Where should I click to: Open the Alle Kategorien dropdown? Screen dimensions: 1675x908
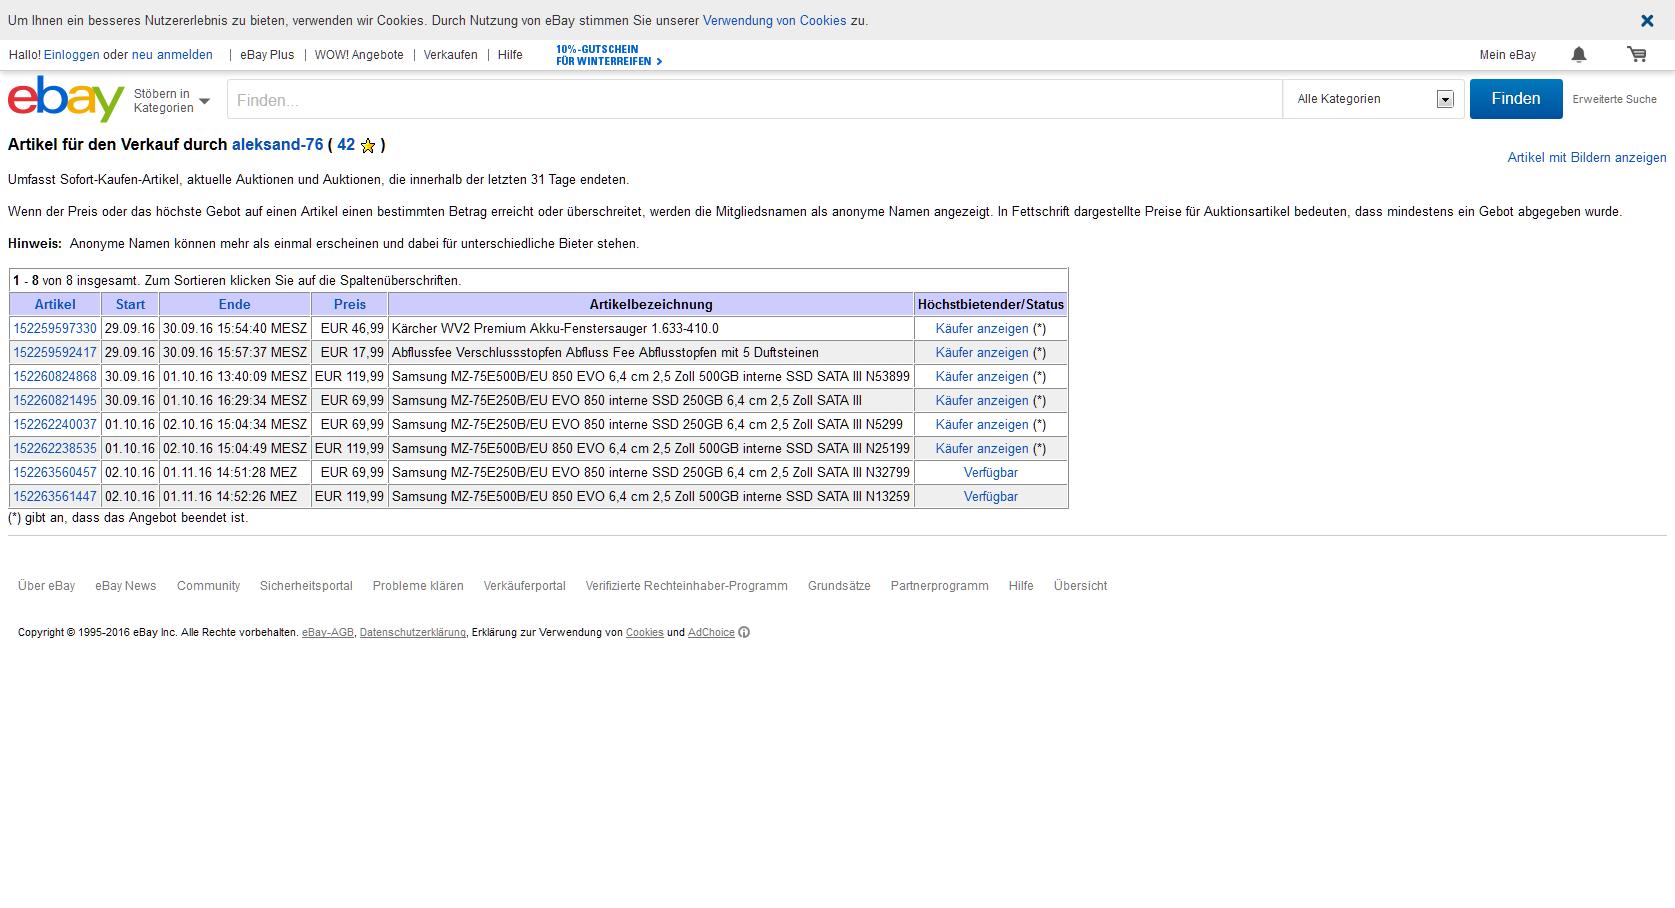pyautogui.click(x=1374, y=99)
